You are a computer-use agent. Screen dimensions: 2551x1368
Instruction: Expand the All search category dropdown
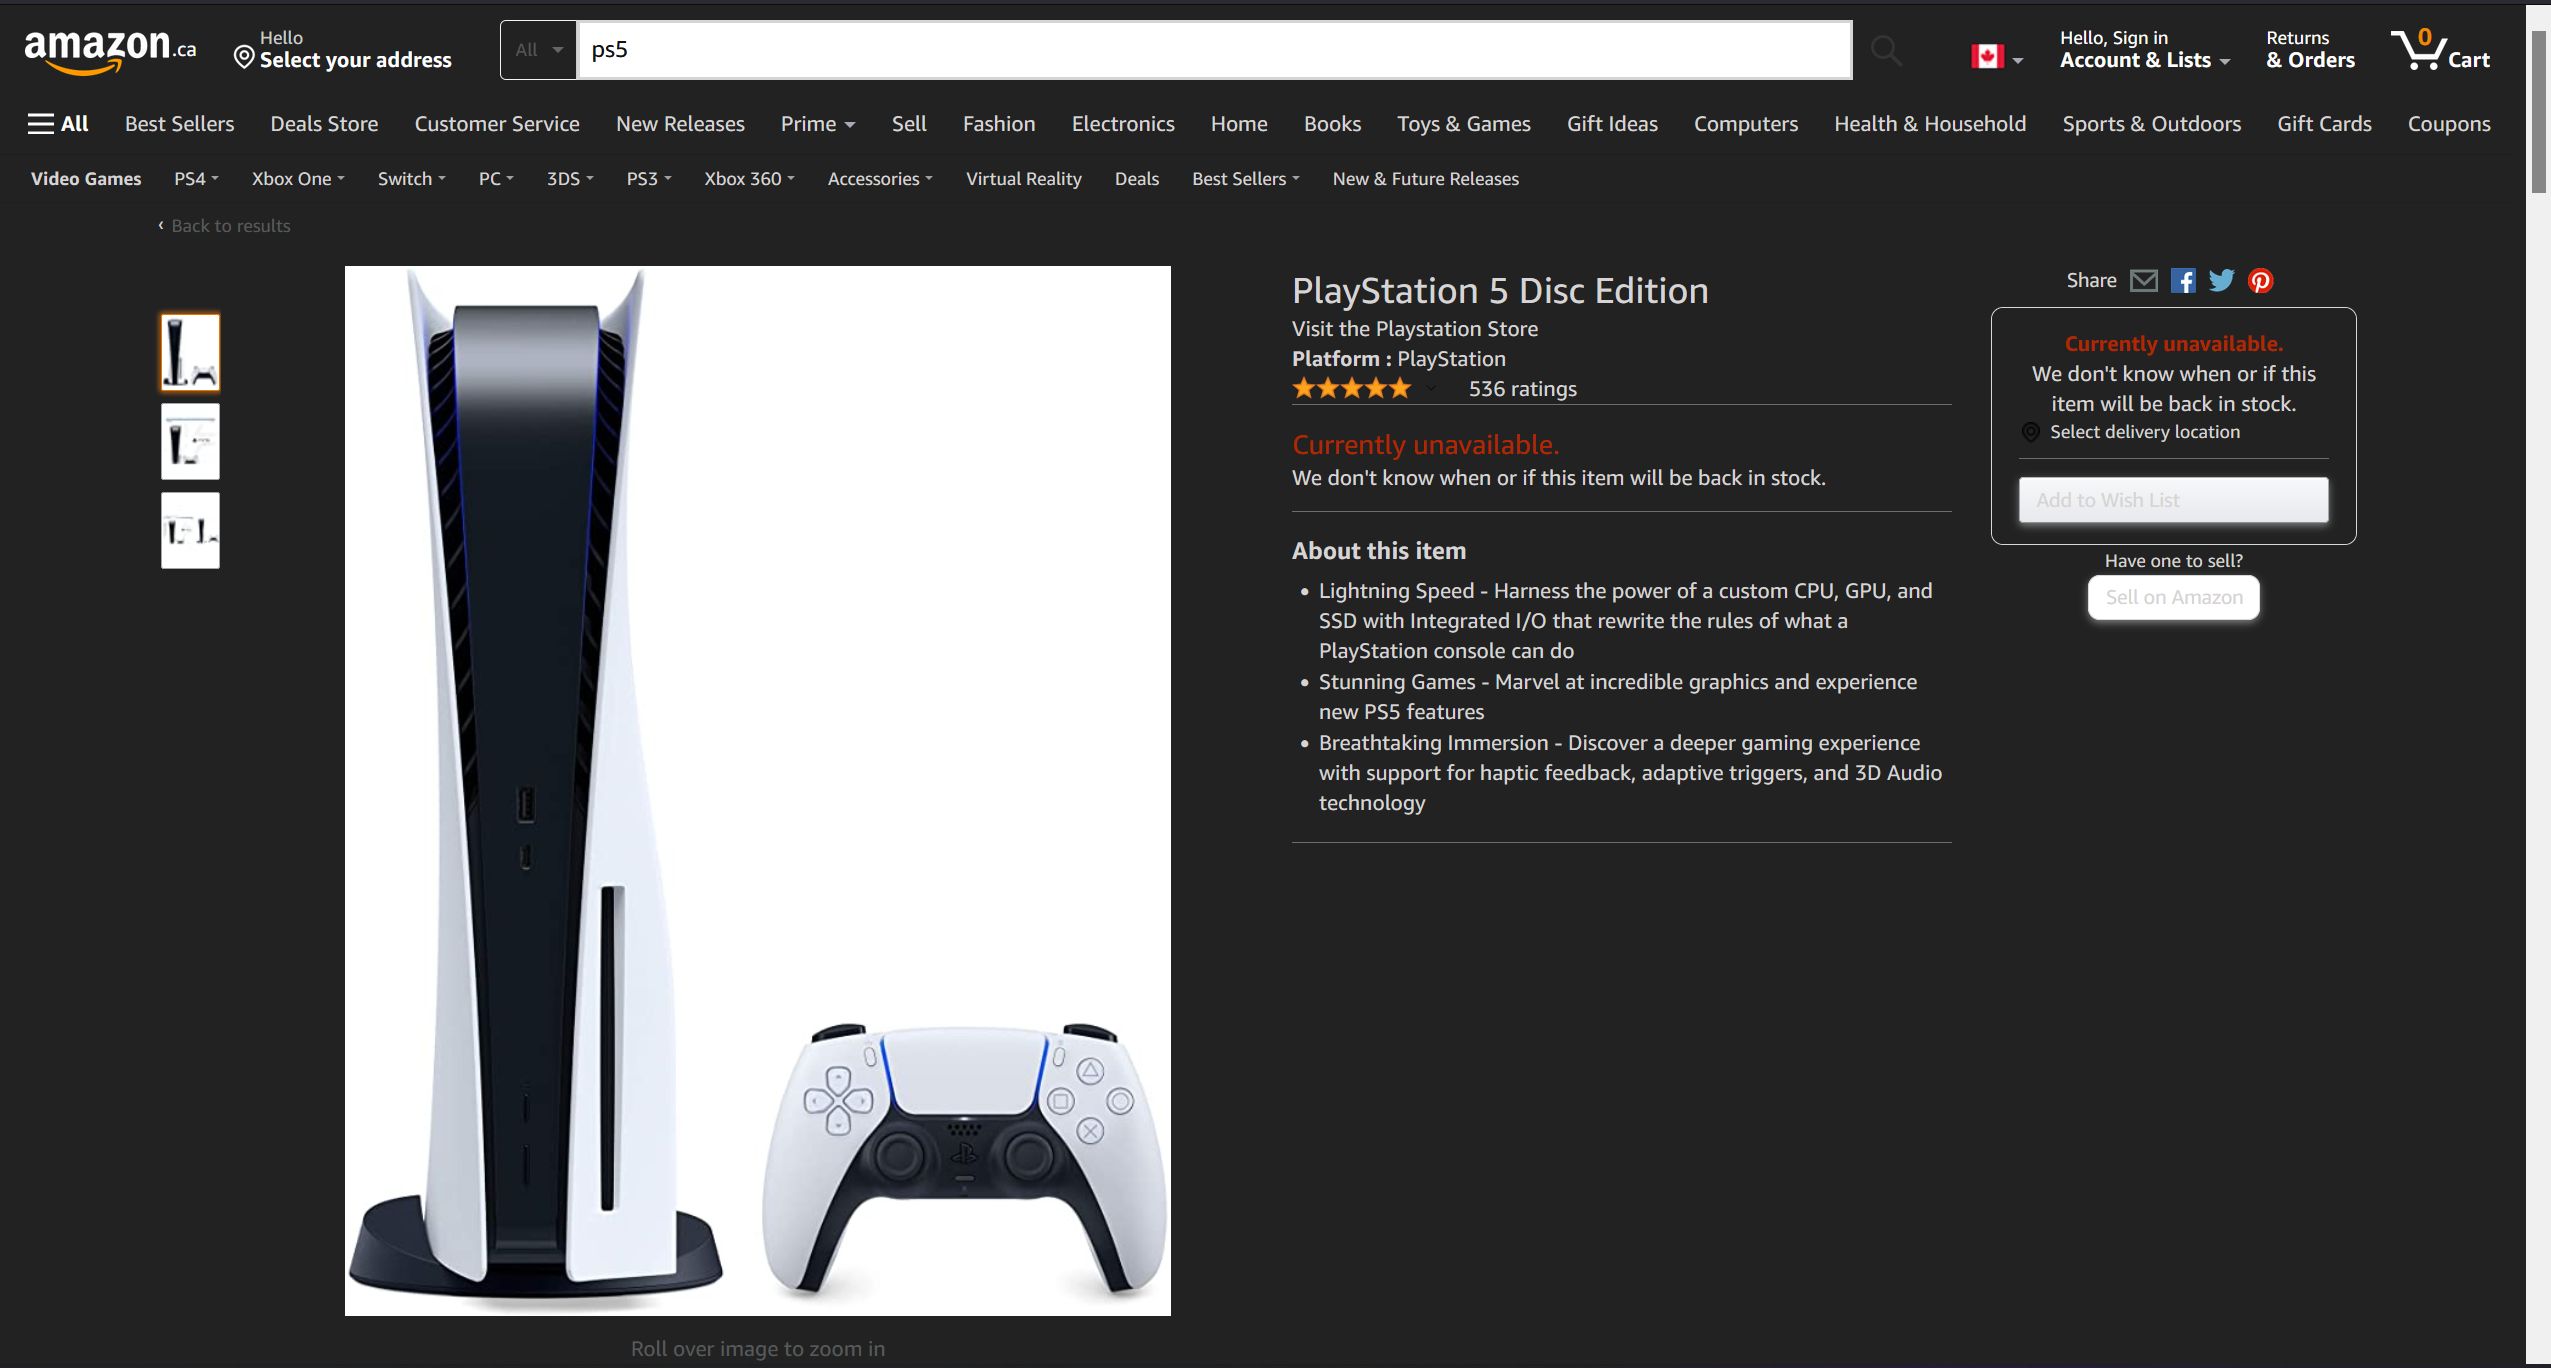(537, 50)
